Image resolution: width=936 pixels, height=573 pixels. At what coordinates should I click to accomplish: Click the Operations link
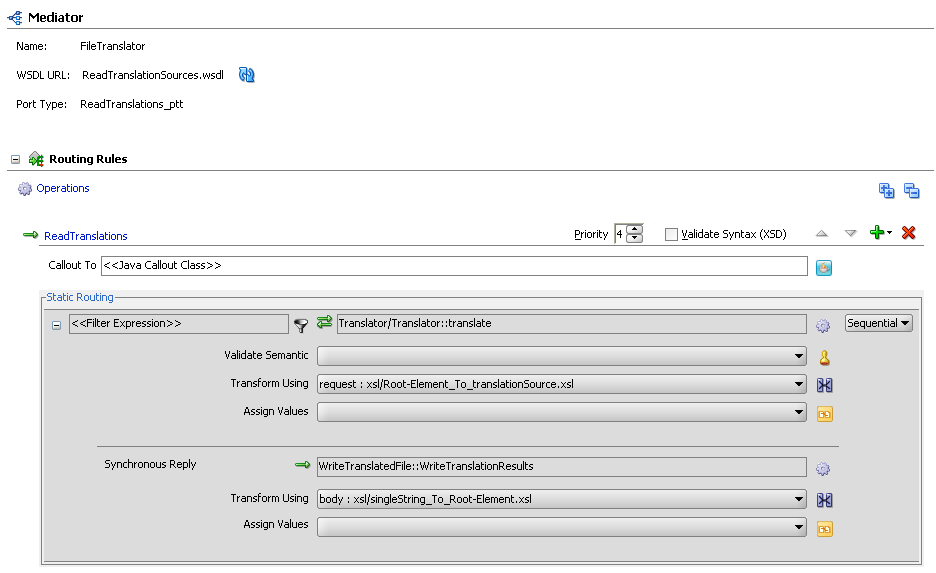point(63,188)
